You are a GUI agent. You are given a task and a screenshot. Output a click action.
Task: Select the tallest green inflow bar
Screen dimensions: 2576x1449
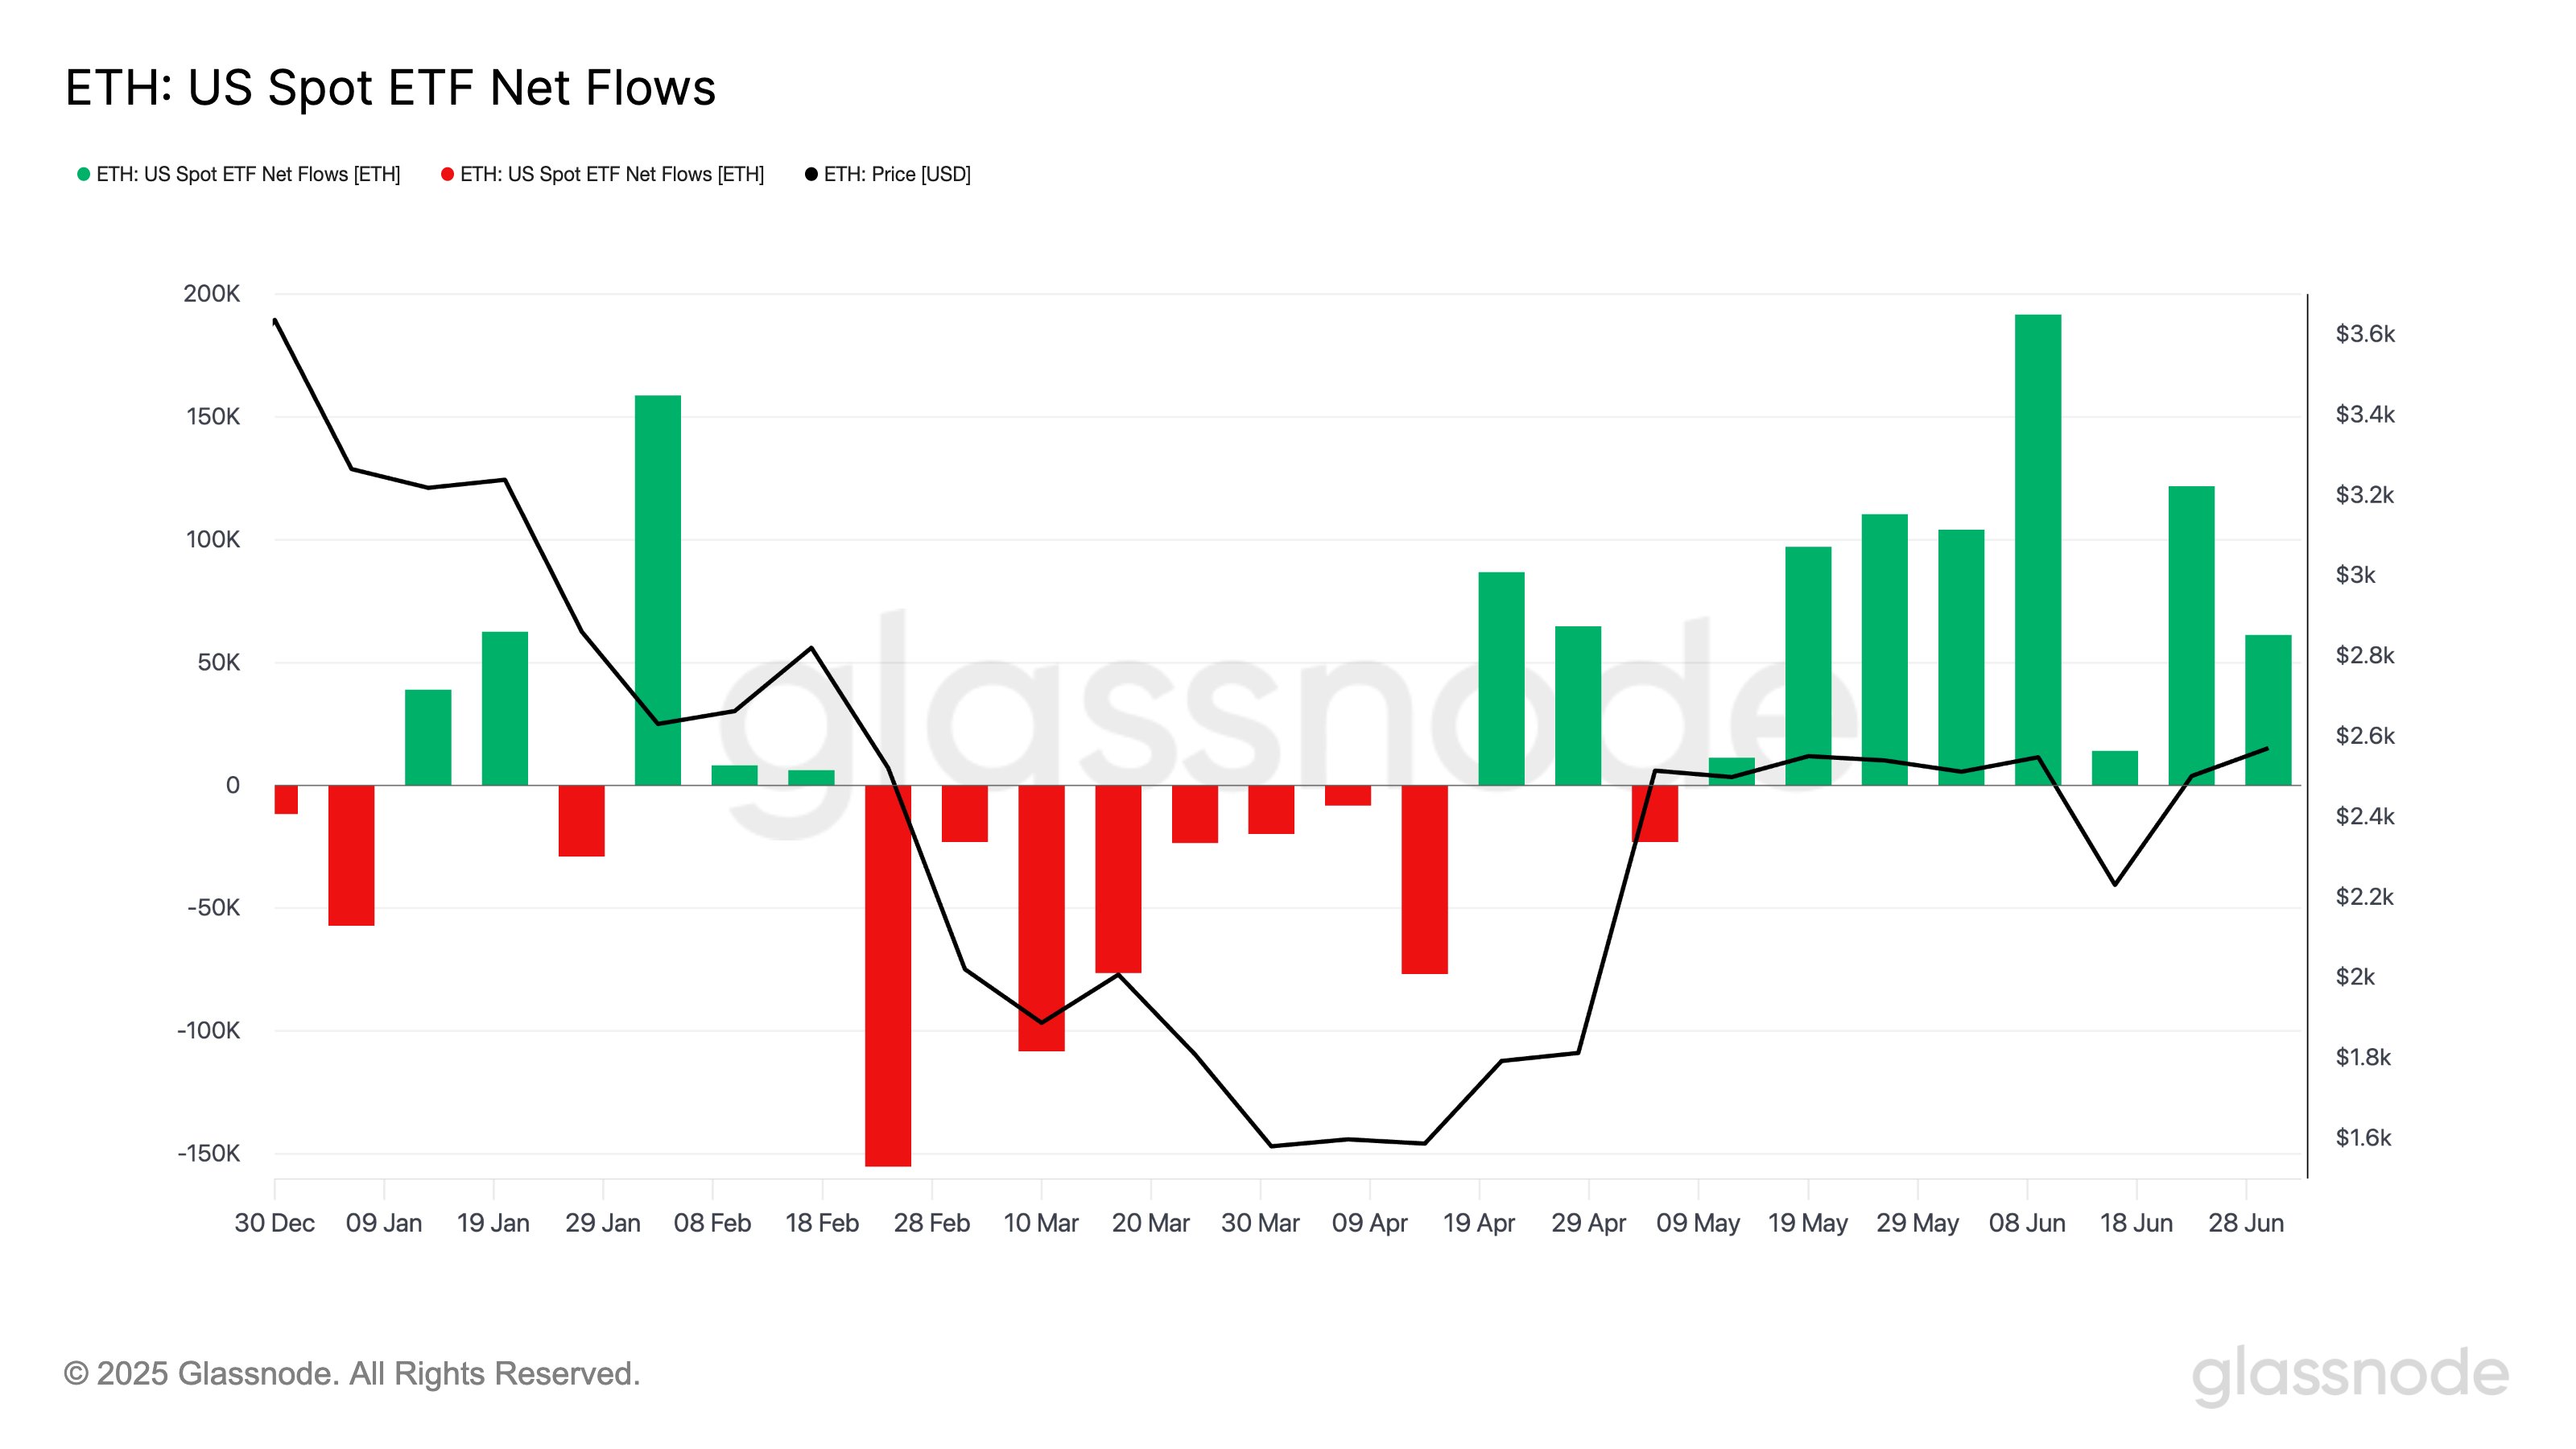pos(2037,550)
